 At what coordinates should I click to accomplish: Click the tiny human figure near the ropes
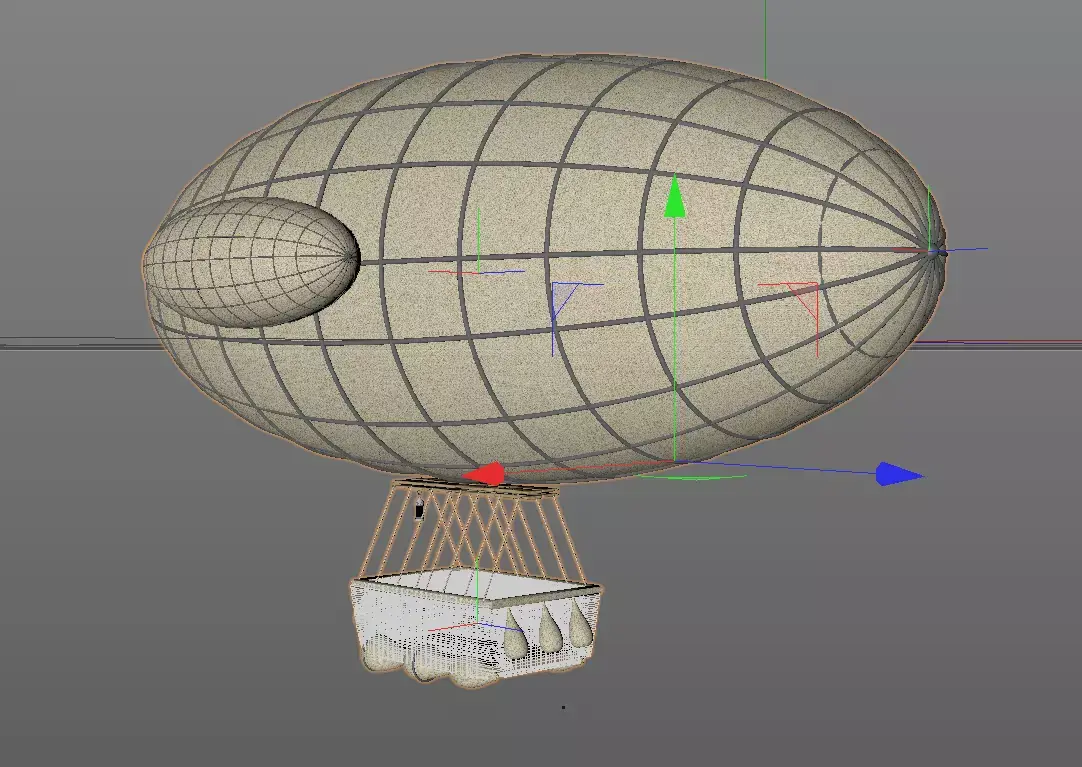(x=419, y=507)
